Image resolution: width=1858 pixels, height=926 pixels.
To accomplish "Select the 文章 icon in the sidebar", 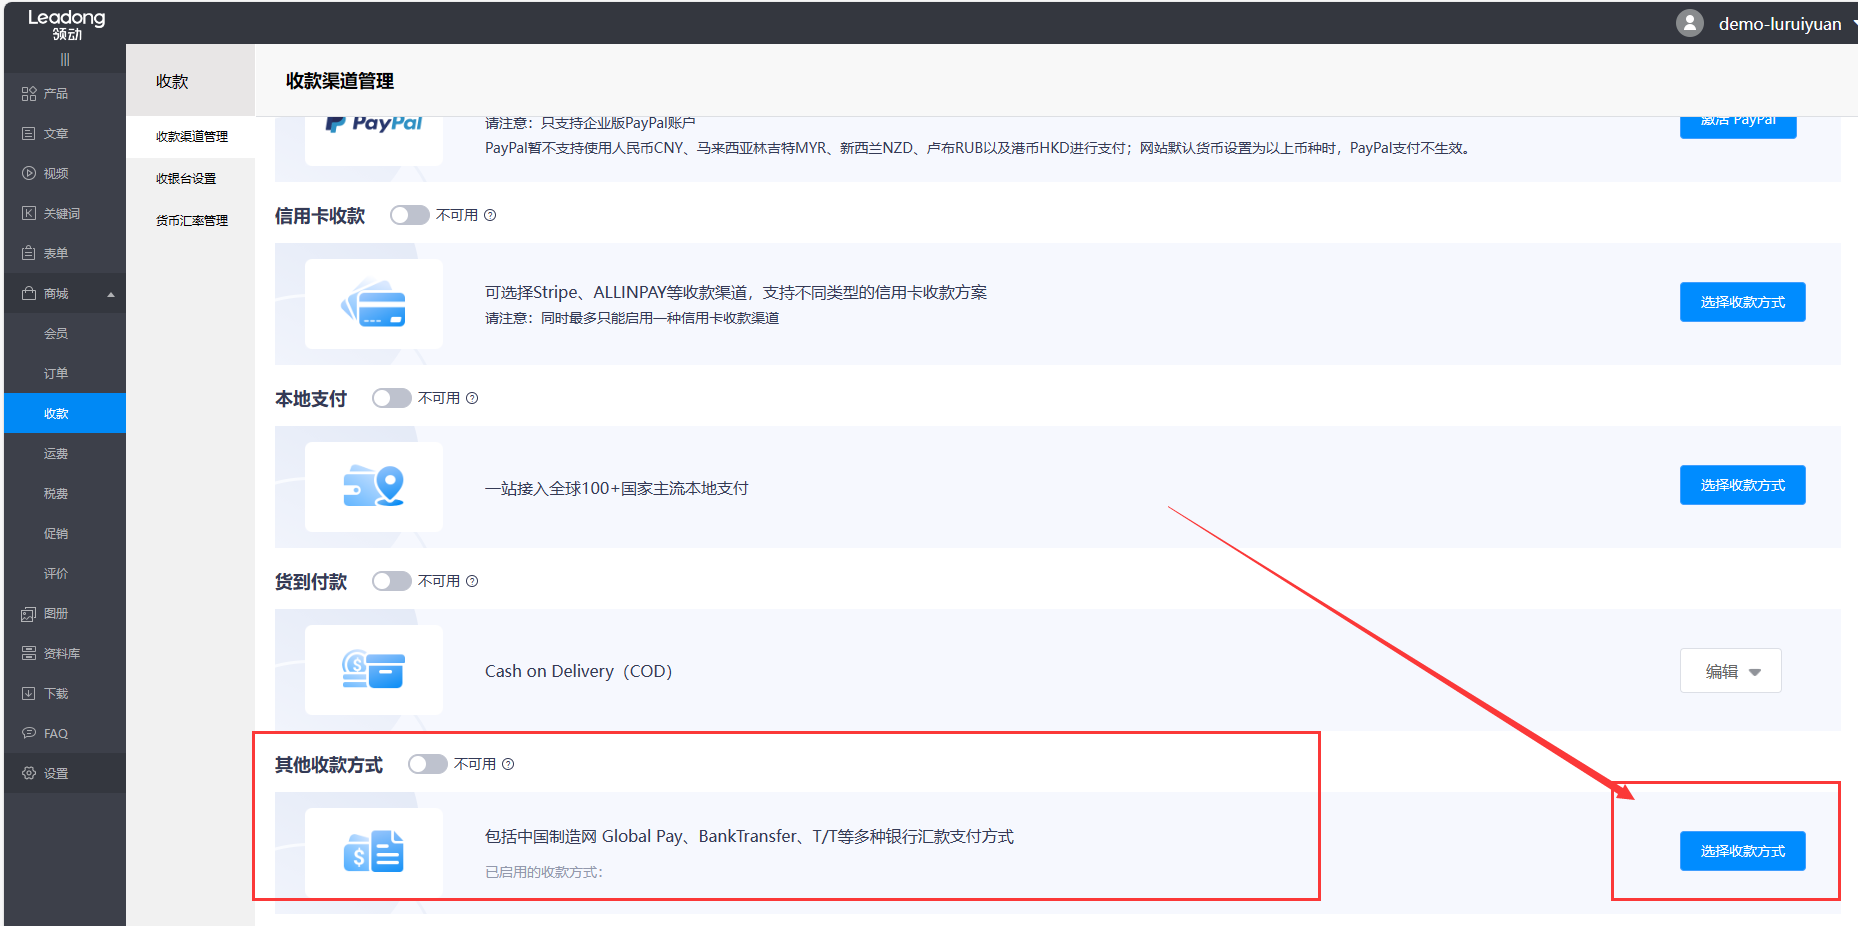I will (x=28, y=133).
